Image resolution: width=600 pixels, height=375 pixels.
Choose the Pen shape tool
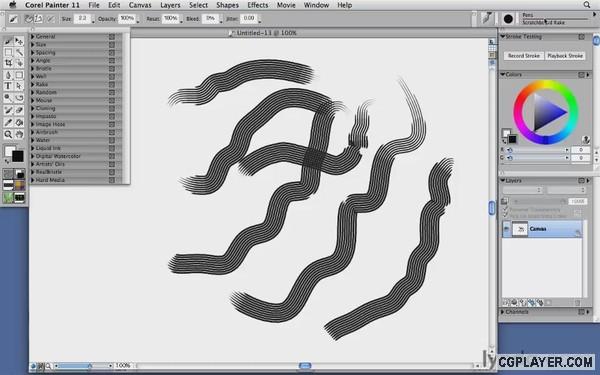8,75
